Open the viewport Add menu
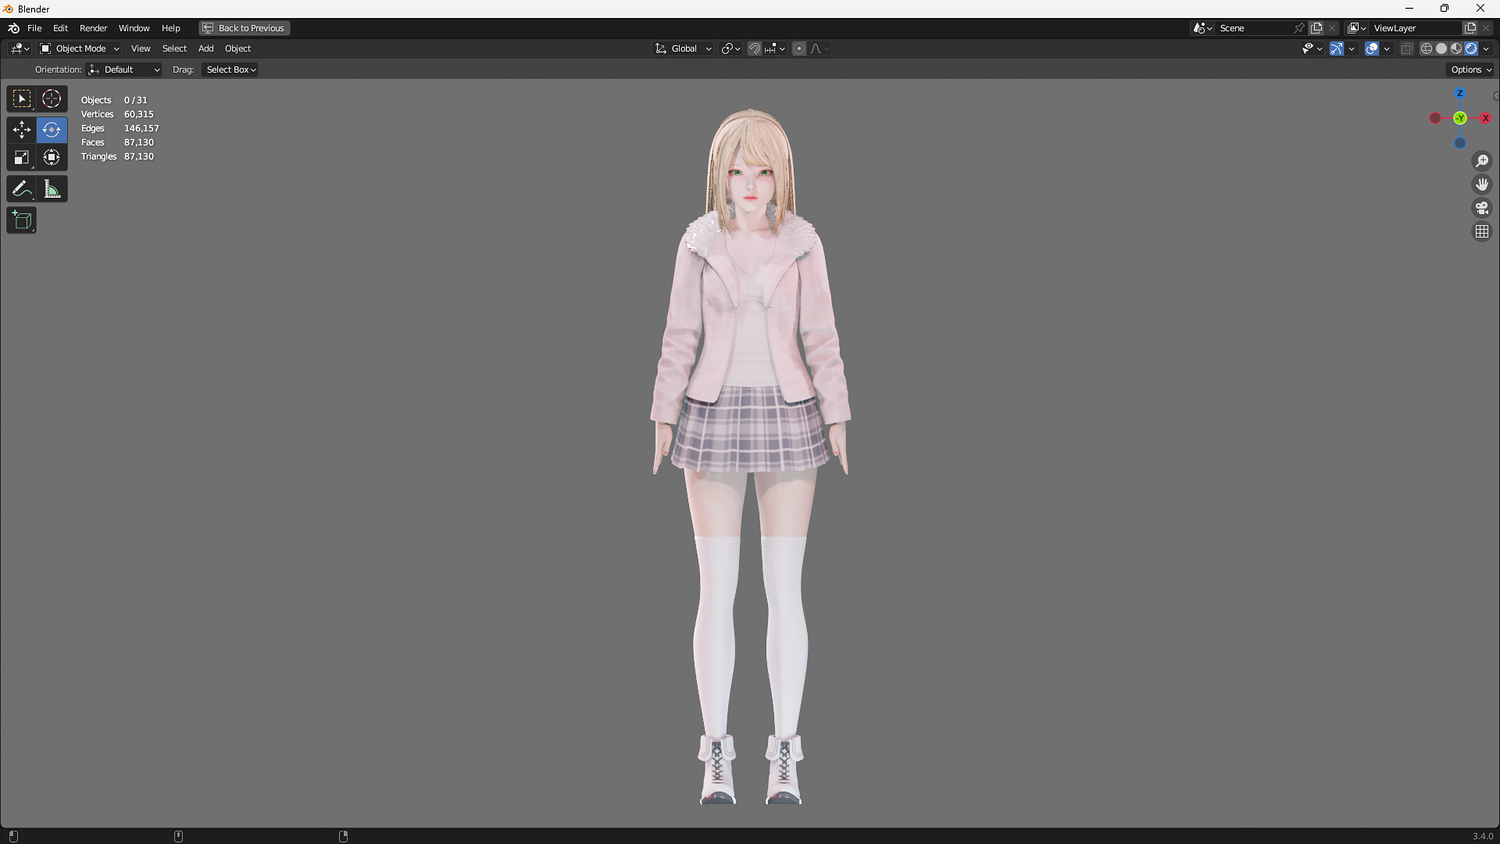 [206, 48]
